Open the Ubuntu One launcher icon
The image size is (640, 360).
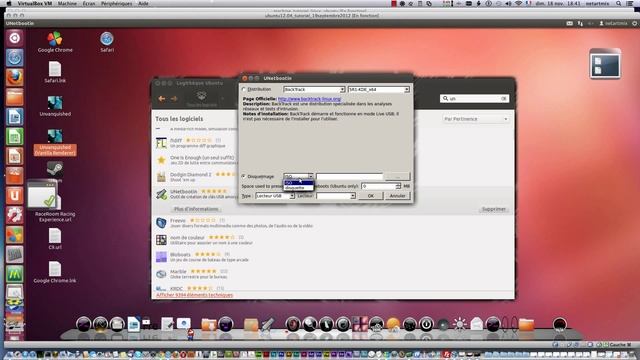click(14, 195)
